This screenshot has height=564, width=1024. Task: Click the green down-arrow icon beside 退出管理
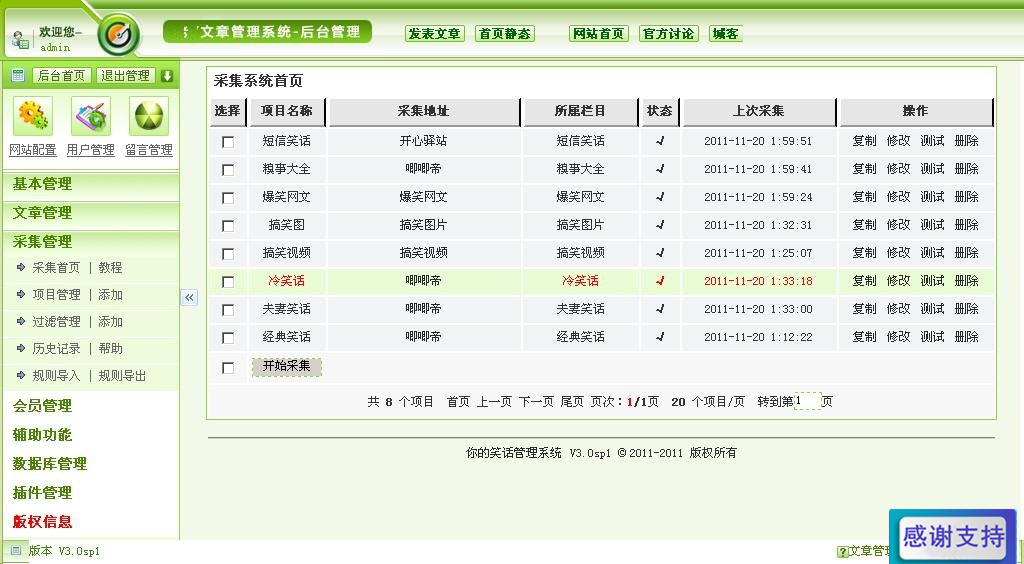point(167,76)
